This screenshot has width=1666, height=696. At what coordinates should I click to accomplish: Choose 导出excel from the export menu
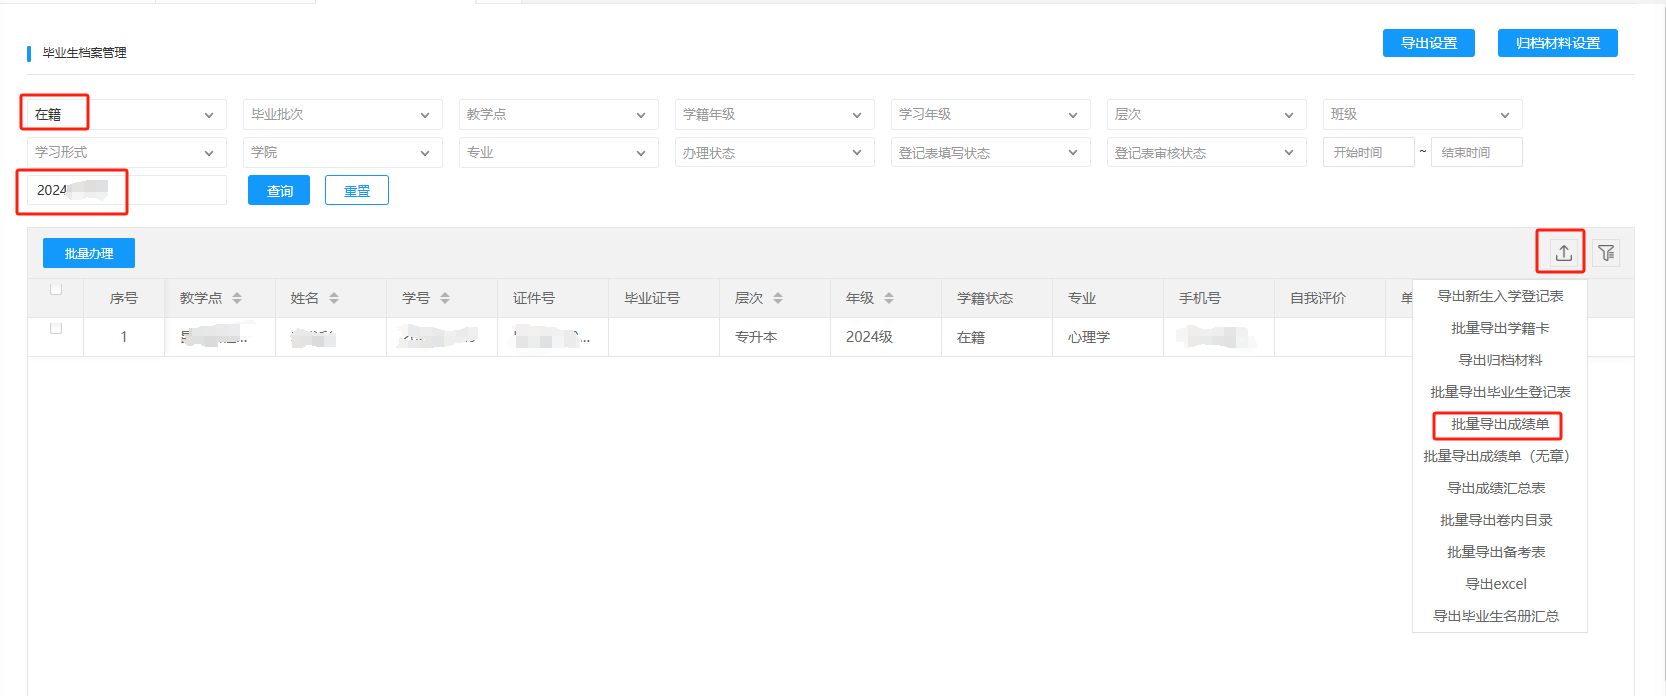1496,584
